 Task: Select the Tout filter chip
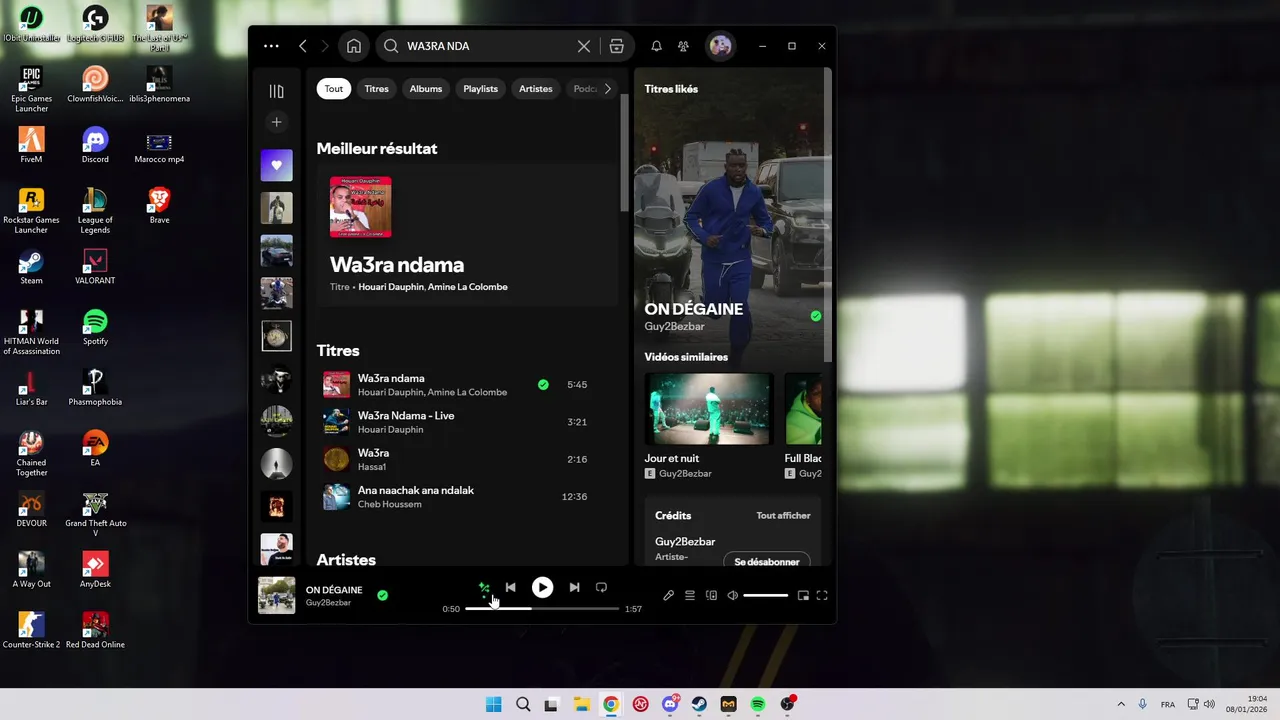point(334,89)
